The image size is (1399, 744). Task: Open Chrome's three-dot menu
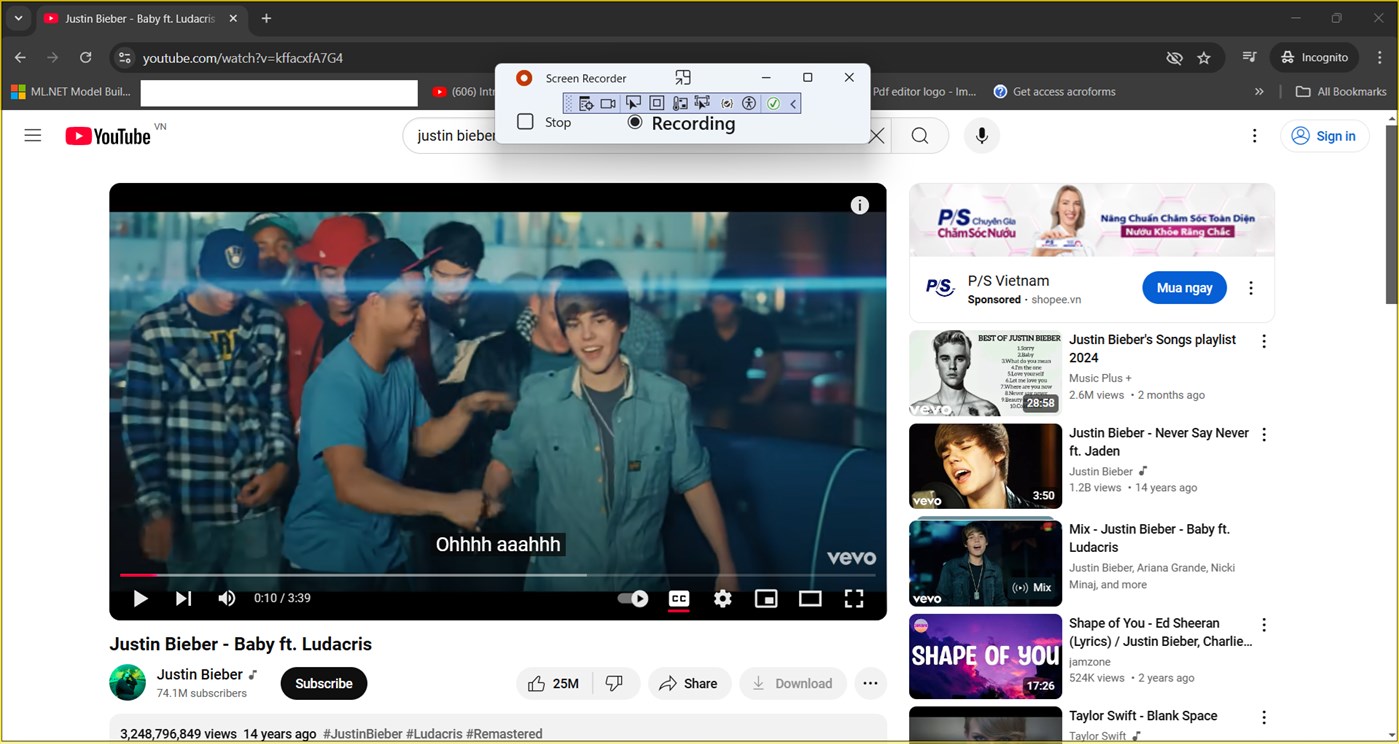point(1381,57)
